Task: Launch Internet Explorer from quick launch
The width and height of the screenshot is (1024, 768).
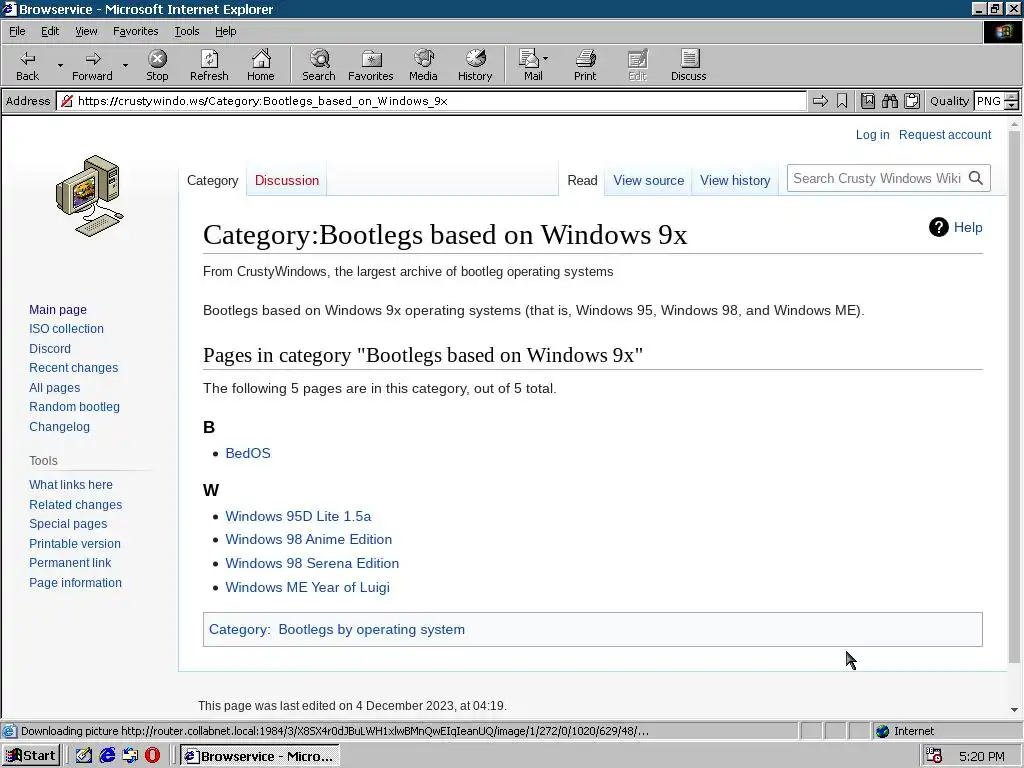Action: (x=107, y=756)
